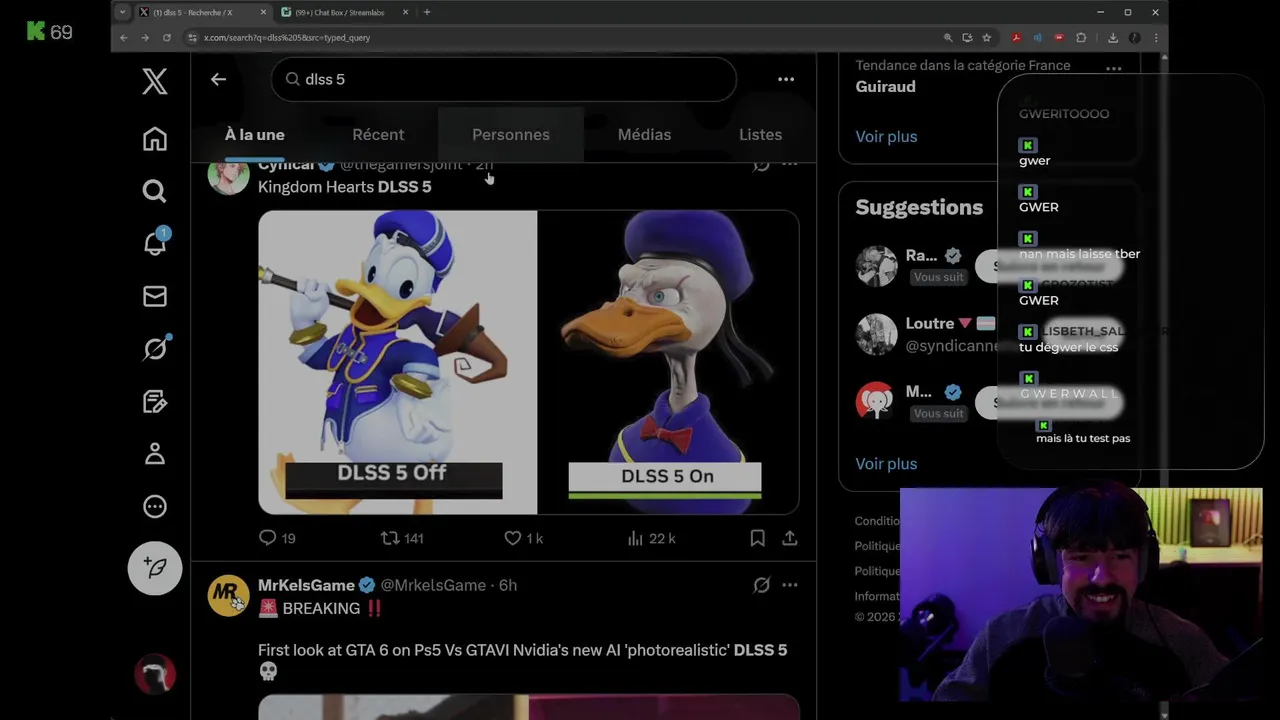
Task: Open more menu on Kingdom Hearts post
Action: [x=789, y=164]
